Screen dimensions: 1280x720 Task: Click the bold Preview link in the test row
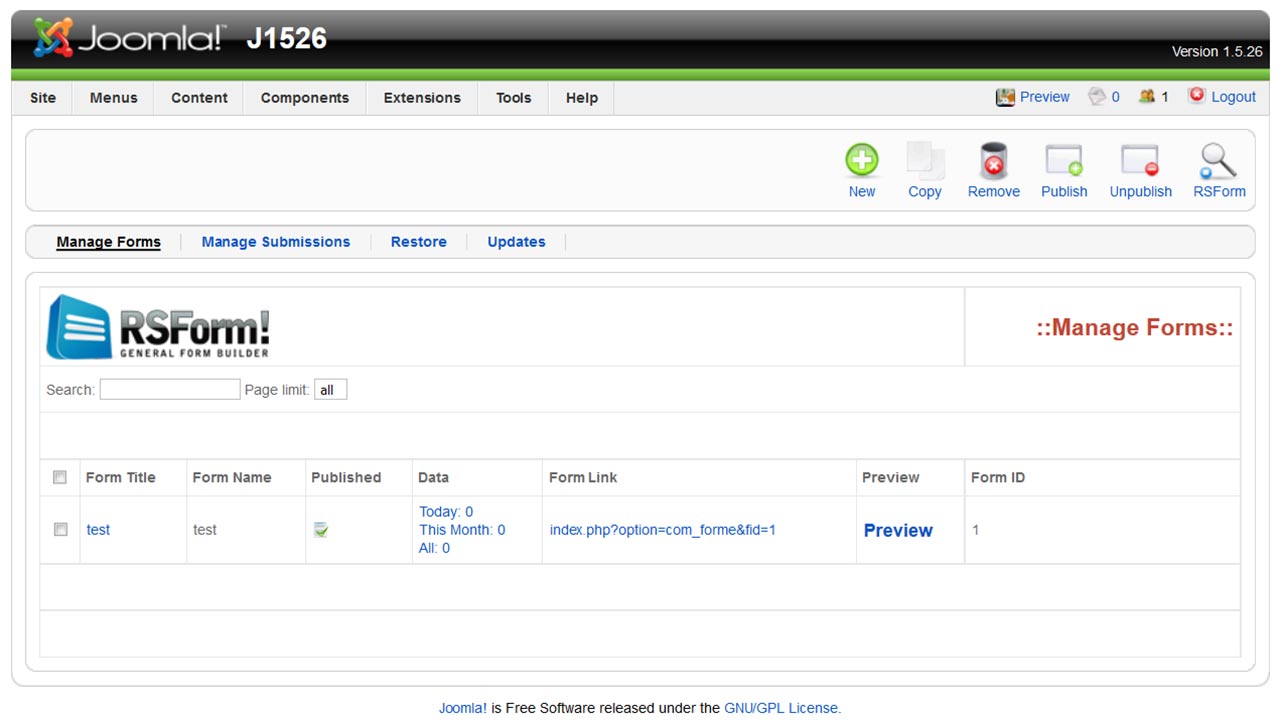pos(898,531)
